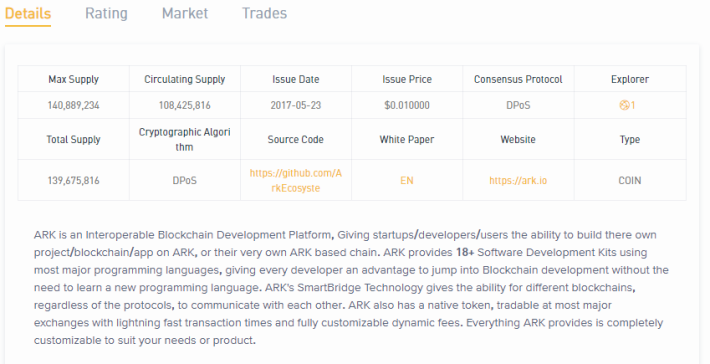
Task: Click the Explorer column header
Action: point(630,79)
